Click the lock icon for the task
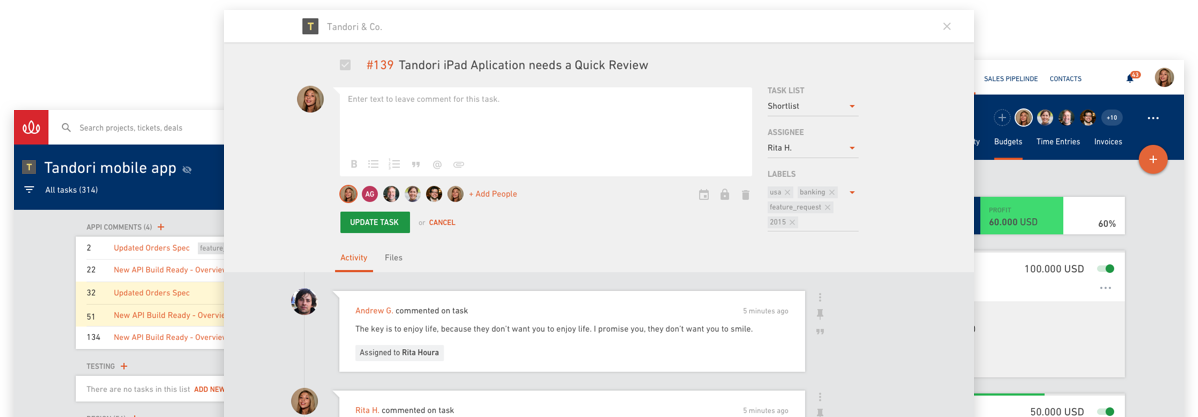This screenshot has height=417, width=1198. point(724,195)
